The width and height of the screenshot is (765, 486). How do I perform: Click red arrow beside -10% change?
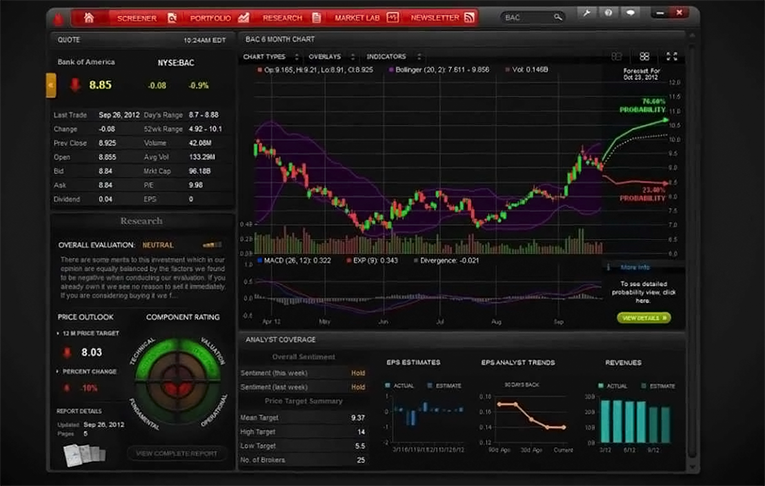point(67,388)
